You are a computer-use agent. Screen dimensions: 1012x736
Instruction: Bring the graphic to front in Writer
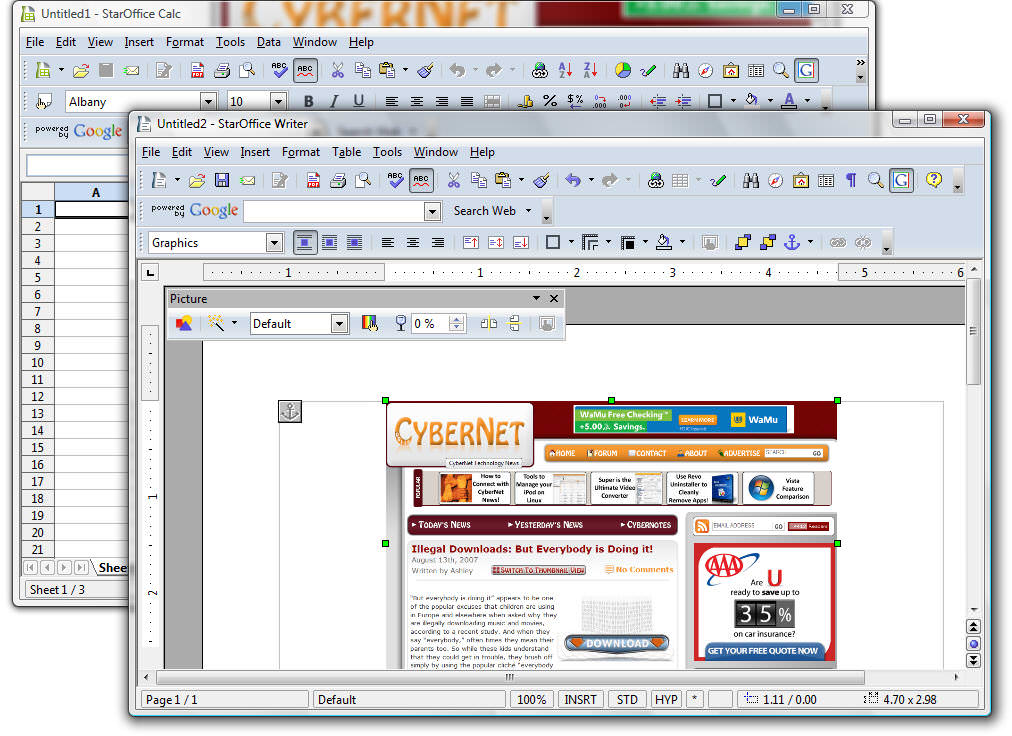(743, 243)
